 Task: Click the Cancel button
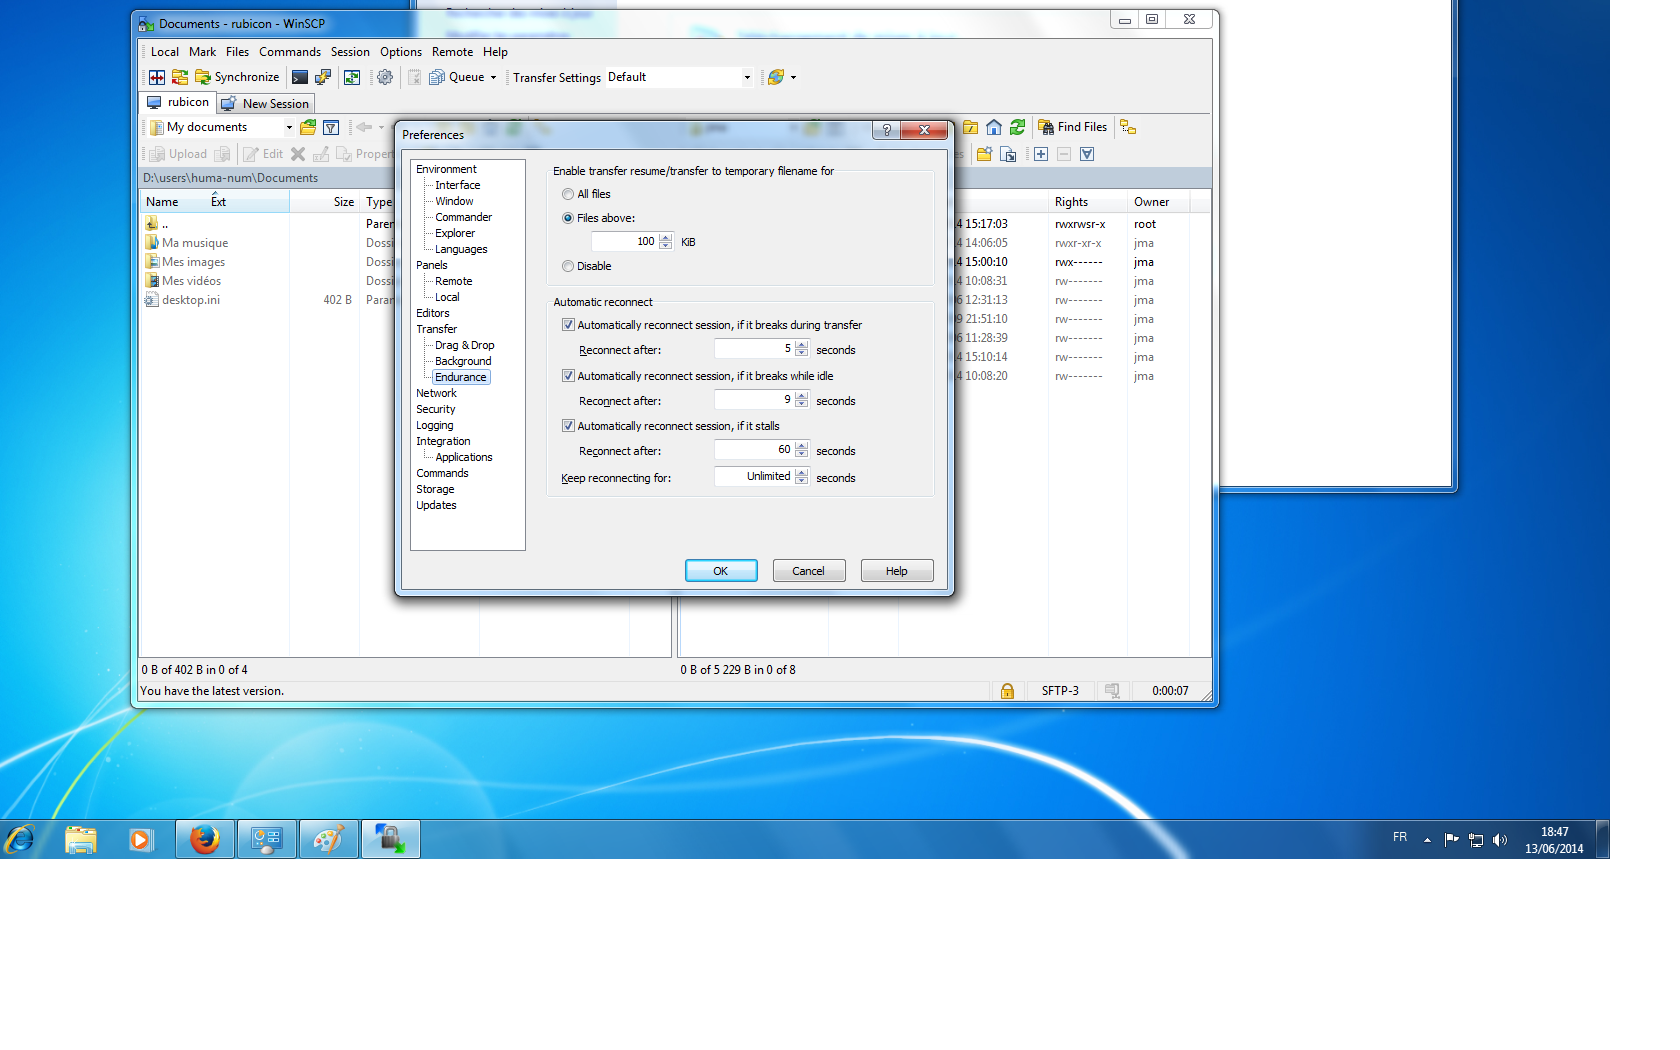click(808, 571)
